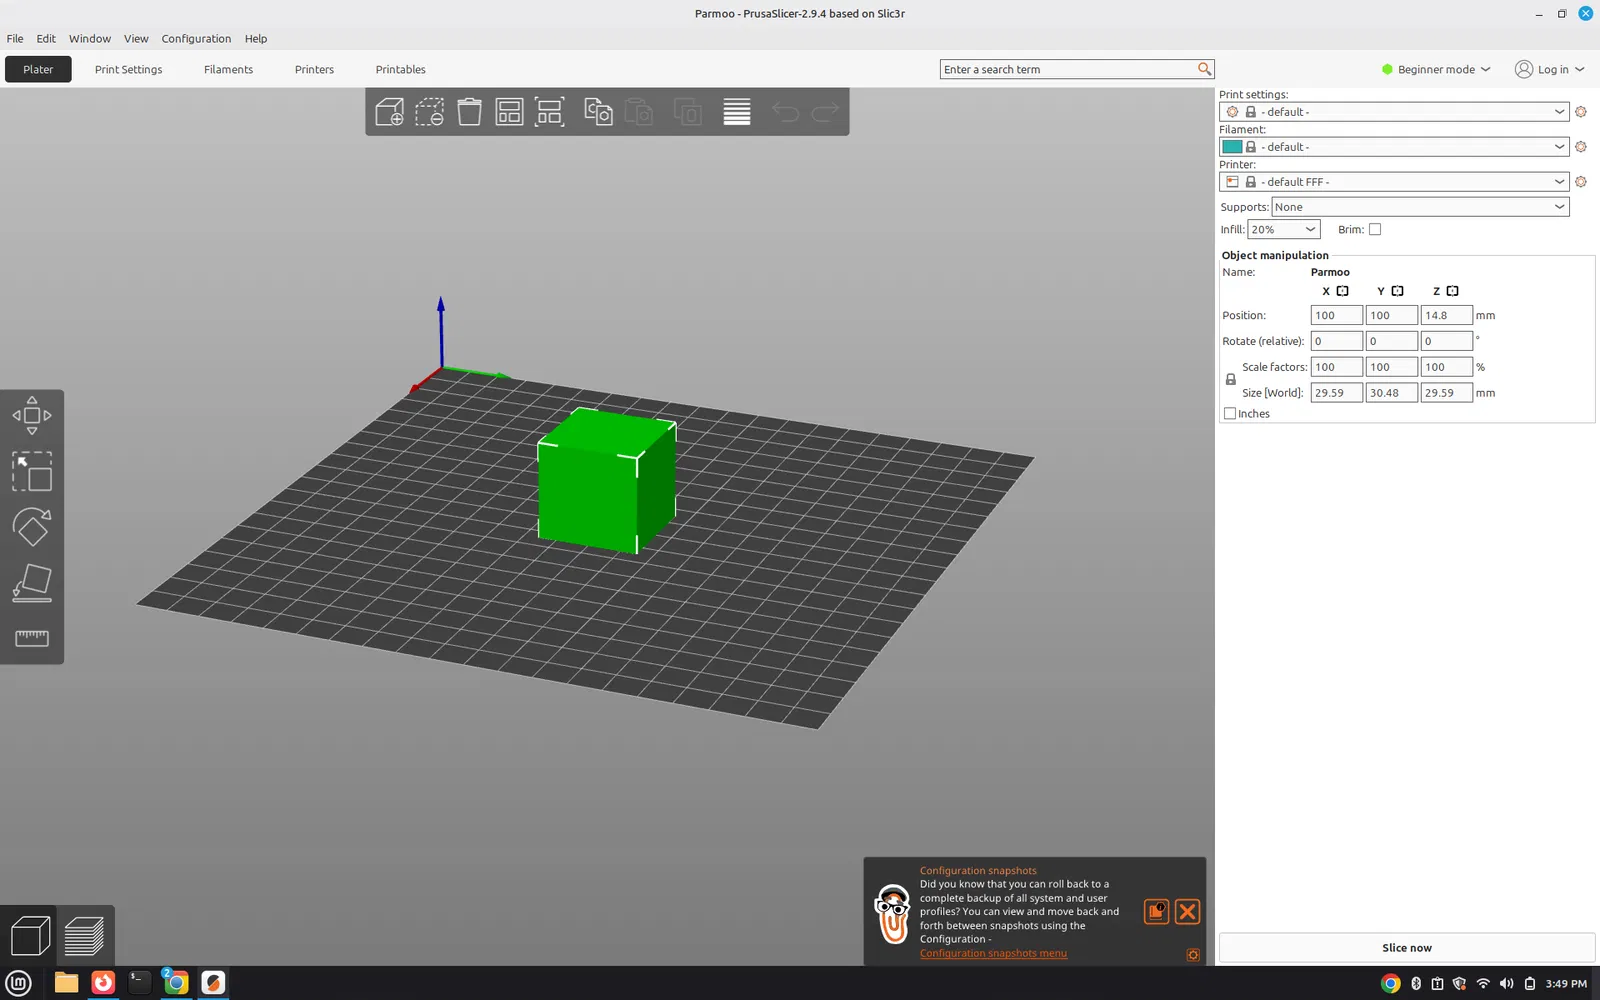
Task: Switch to the Printables tab
Action: [400, 69]
